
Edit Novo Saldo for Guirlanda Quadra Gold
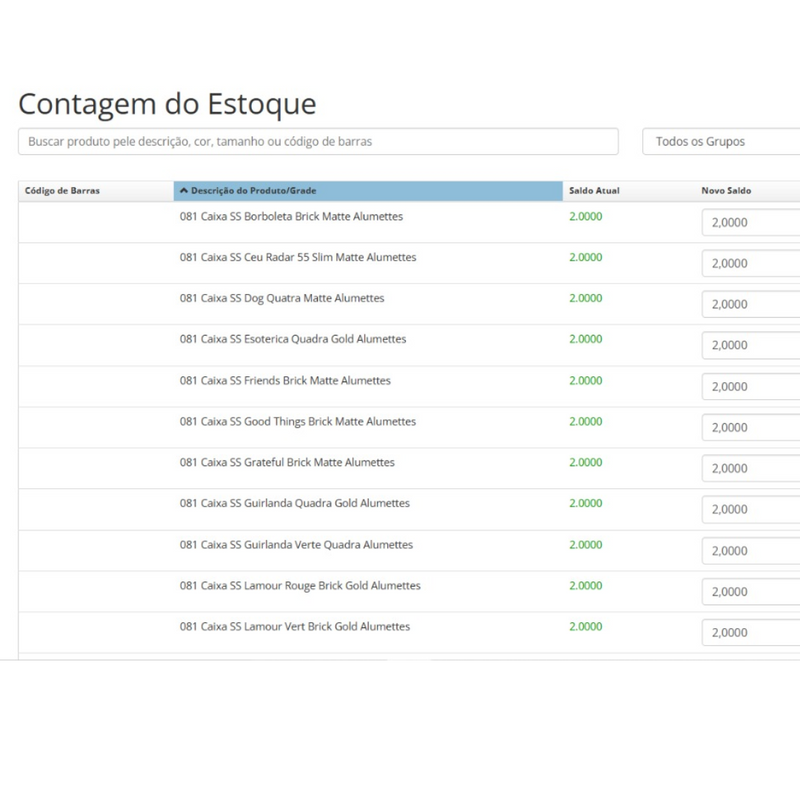750,510
